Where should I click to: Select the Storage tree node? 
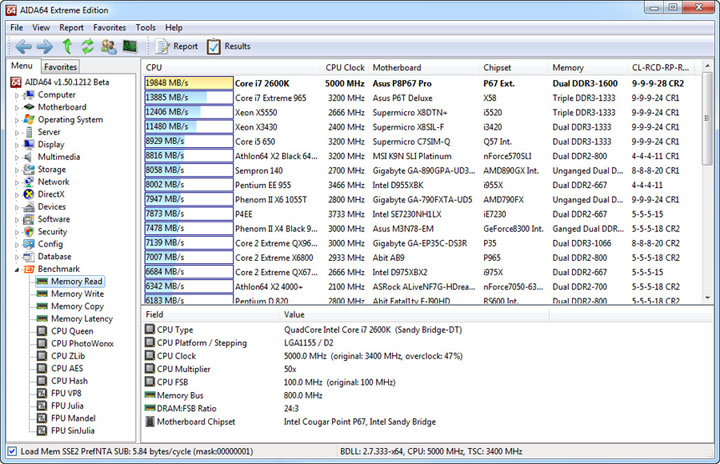tap(51, 169)
